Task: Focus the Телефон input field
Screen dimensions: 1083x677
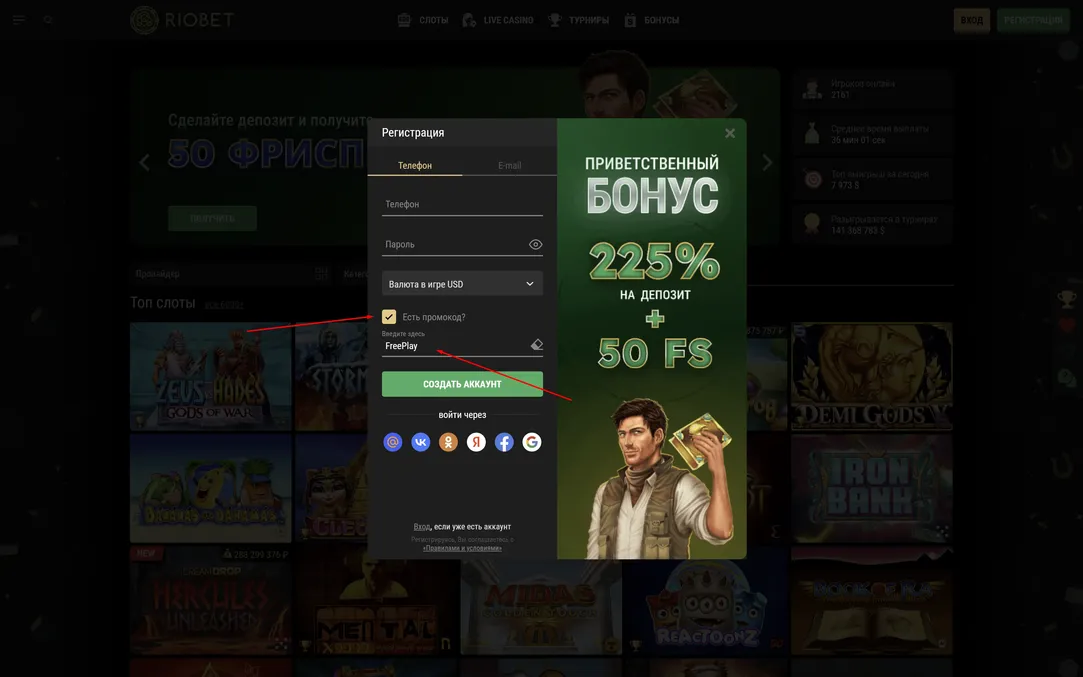Action: (x=462, y=204)
